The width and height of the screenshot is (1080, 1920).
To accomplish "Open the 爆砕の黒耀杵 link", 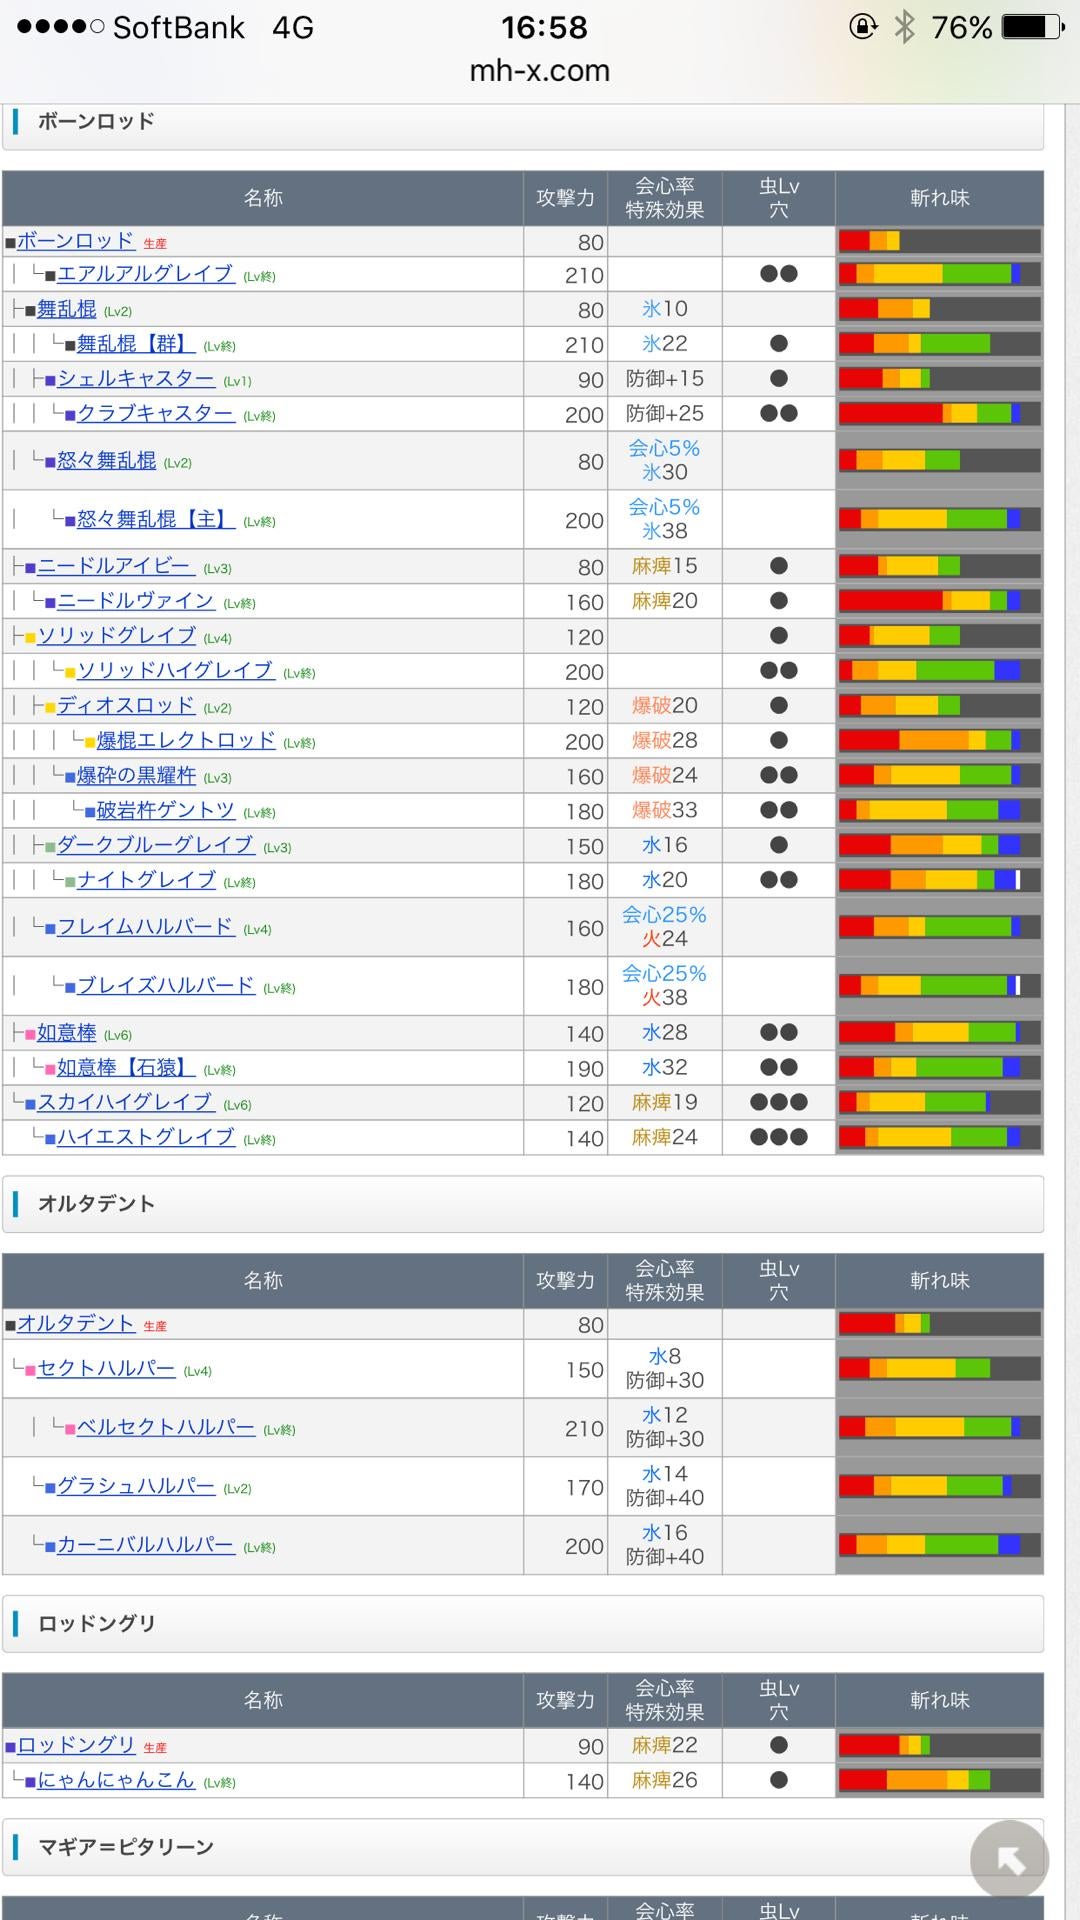I will point(136,776).
